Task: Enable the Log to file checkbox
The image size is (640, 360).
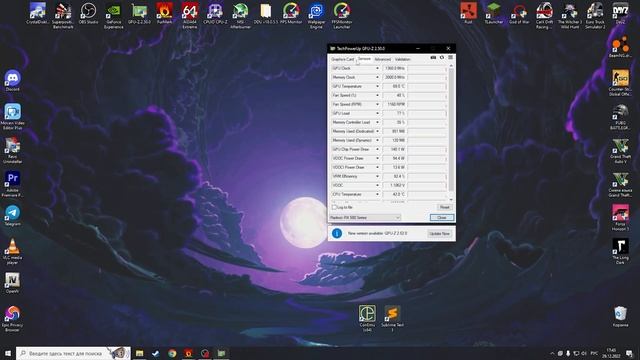Action: click(x=334, y=207)
